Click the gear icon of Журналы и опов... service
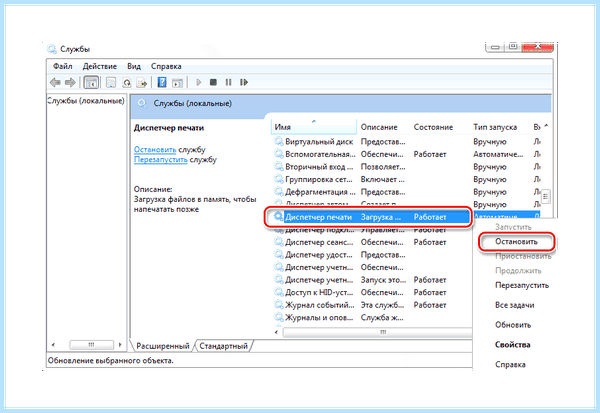This screenshot has height=413, width=600. pos(279,318)
